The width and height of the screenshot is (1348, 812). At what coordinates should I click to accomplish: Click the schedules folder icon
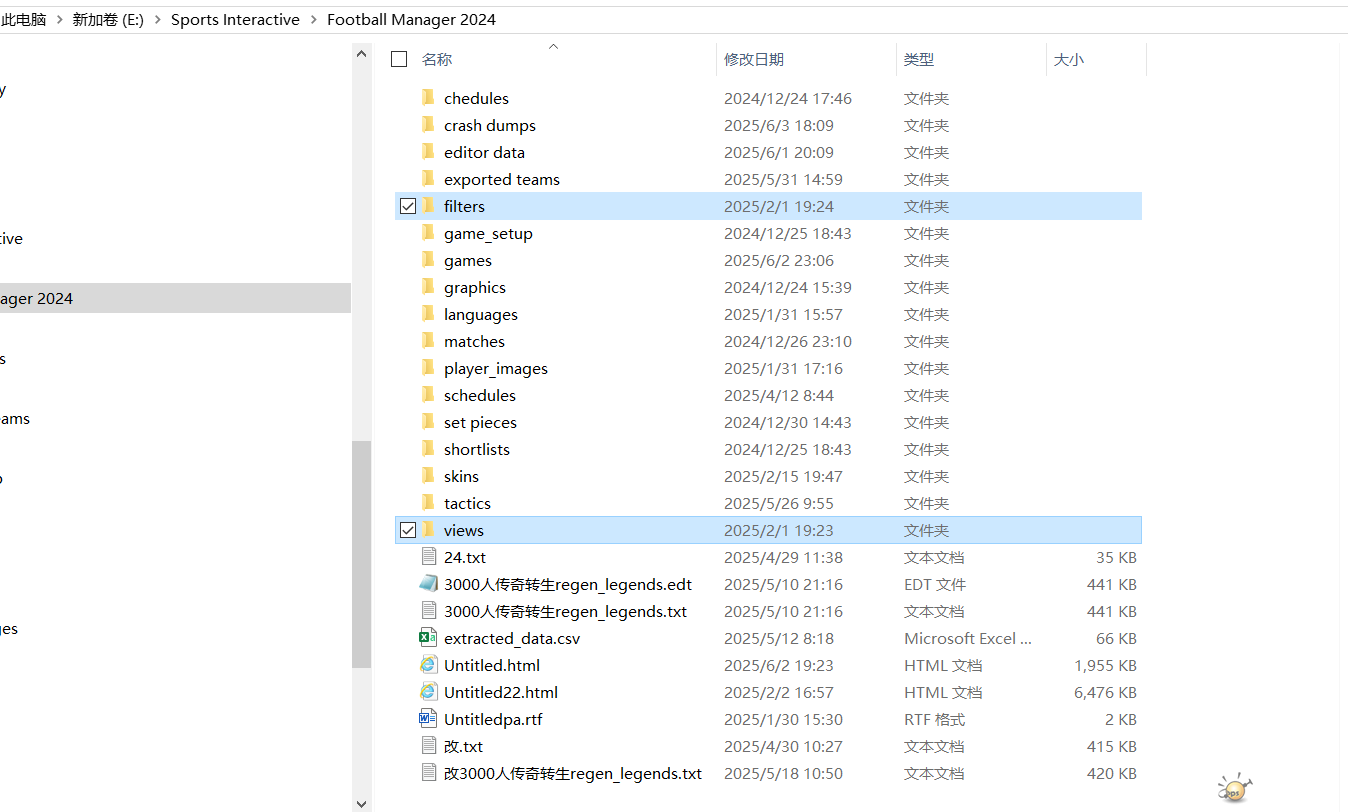pos(428,395)
